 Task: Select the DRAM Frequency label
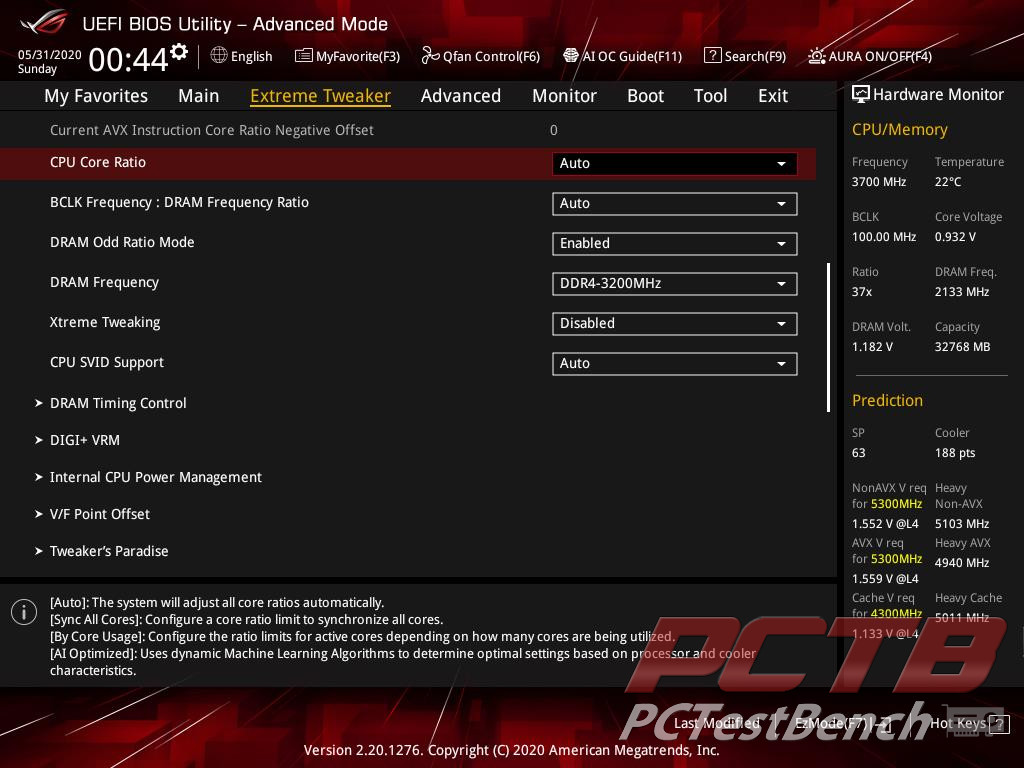[104, 282]
